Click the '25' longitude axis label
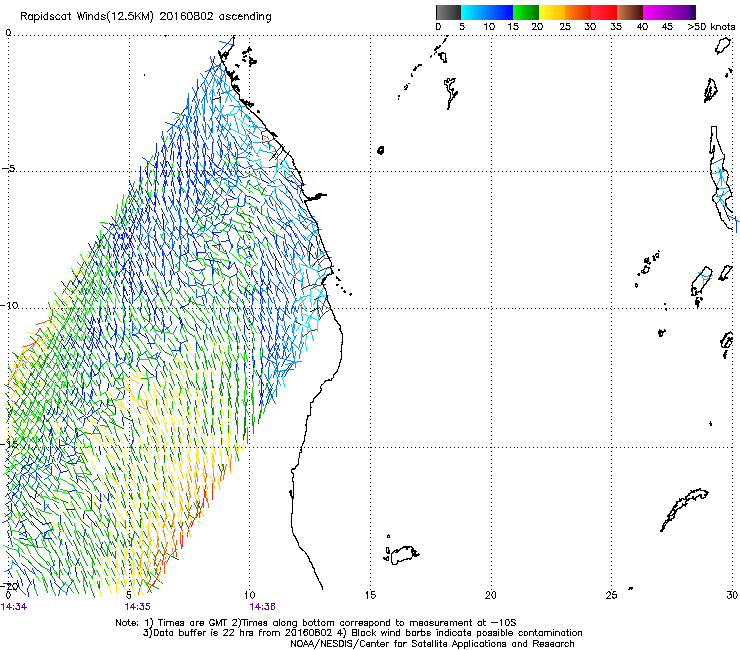 coord(611,595)
